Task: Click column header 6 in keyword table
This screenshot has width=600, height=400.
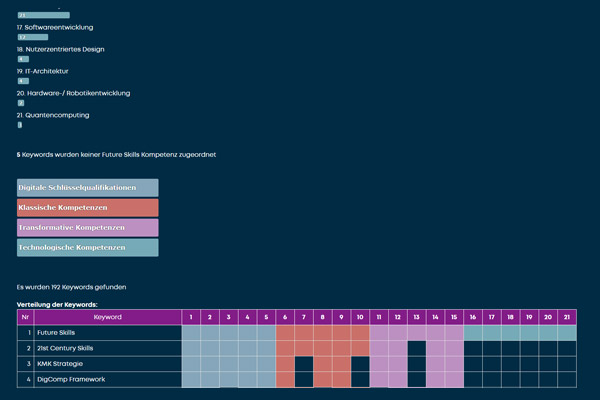Action: (285, 317)
